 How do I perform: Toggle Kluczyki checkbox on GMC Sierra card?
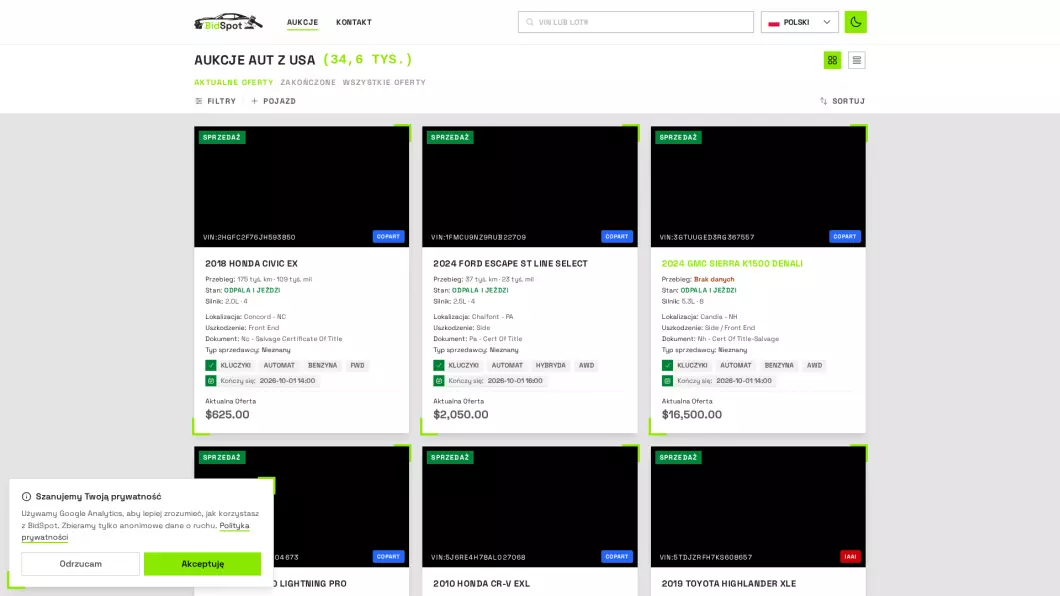point(667,365)
